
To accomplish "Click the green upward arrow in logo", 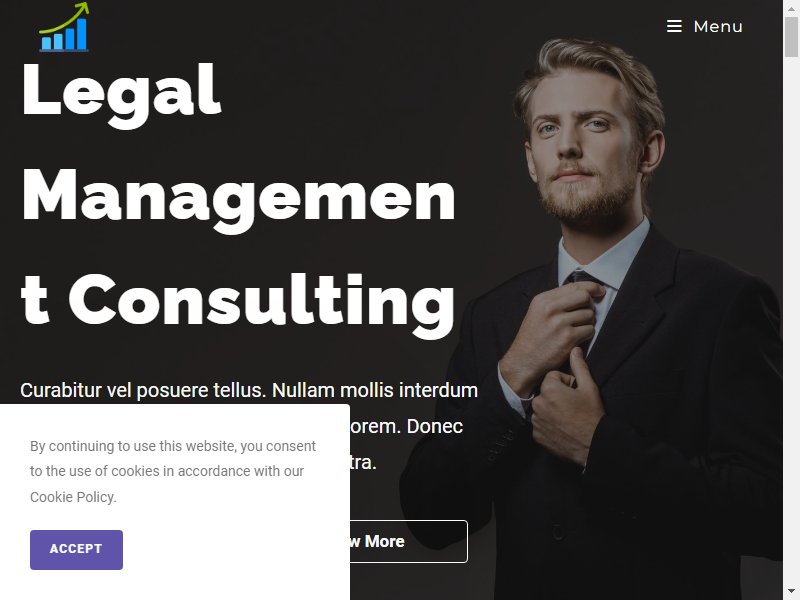I will (x=65, y=17).
